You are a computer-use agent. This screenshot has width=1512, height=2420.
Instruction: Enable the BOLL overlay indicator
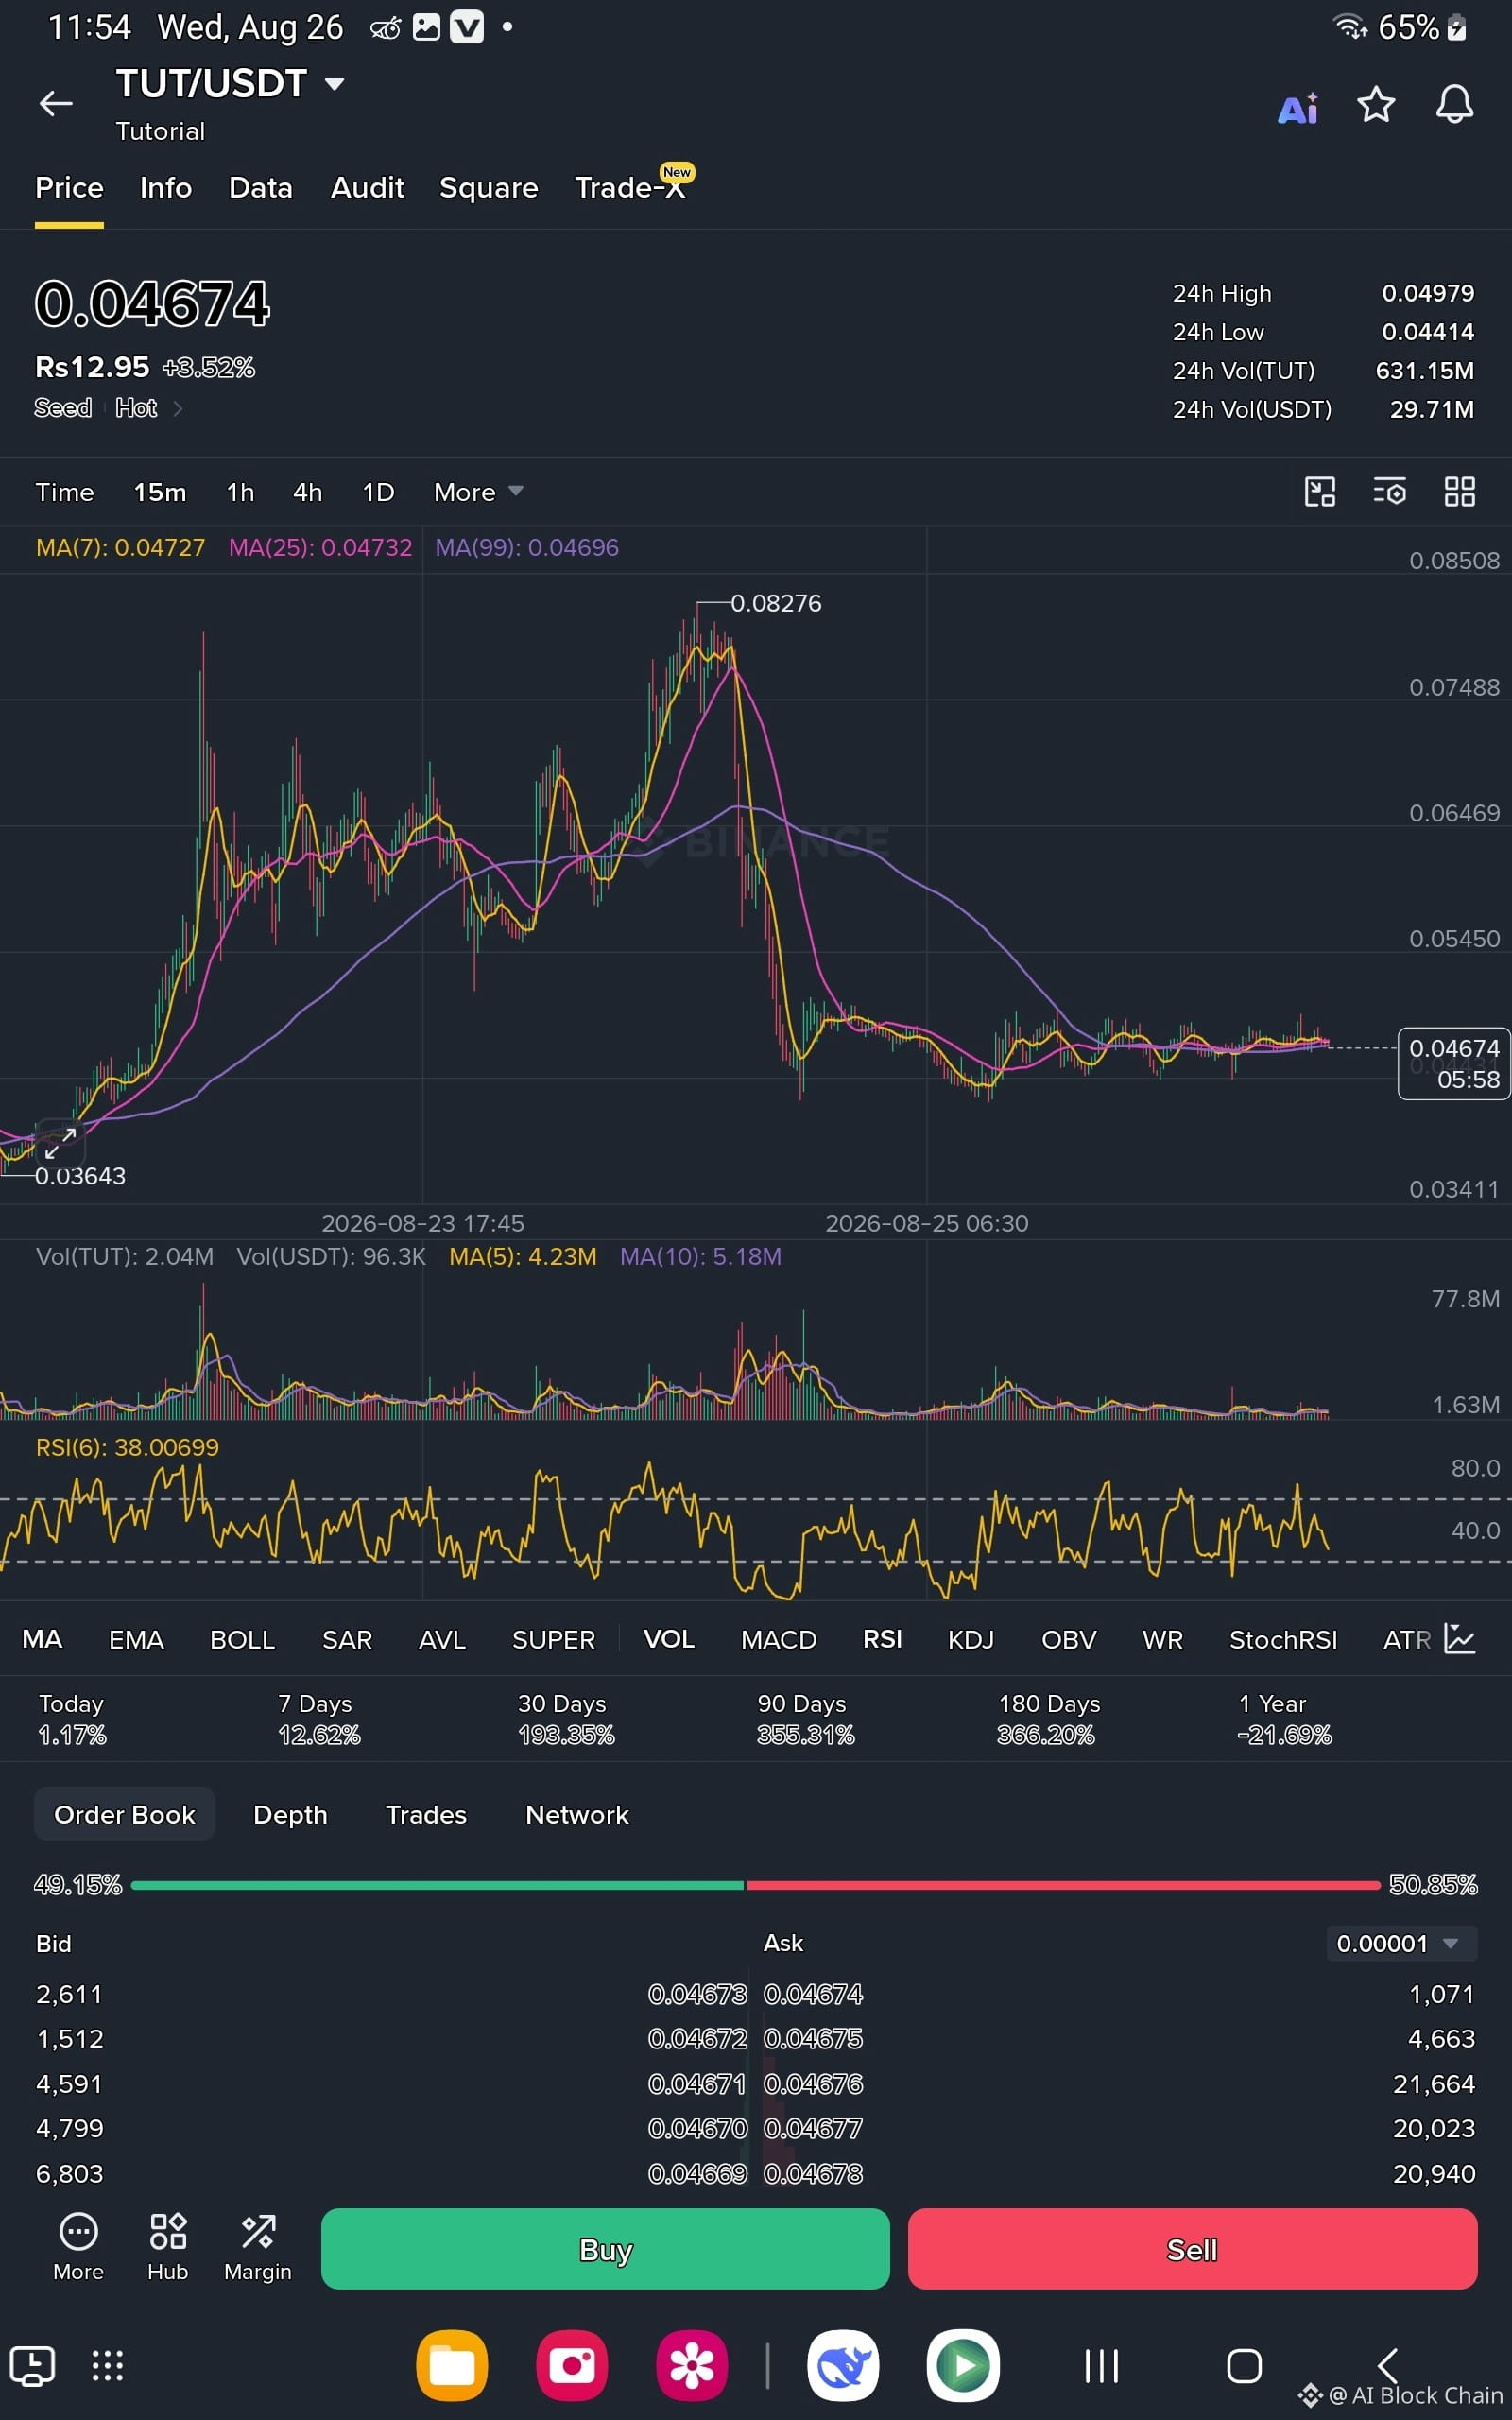(x=242, y=1639)
